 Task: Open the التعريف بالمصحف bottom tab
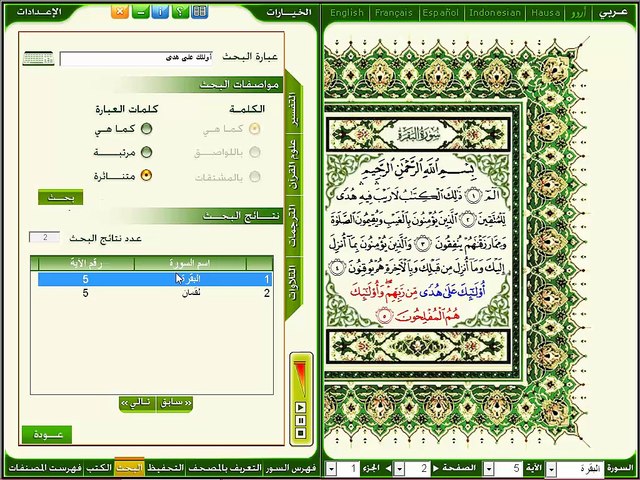224,468
